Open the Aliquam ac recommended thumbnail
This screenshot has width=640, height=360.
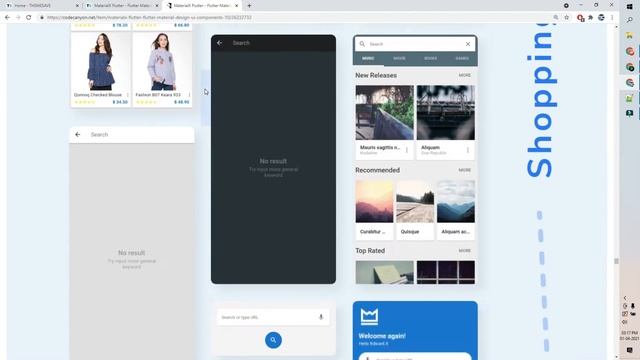456,202
